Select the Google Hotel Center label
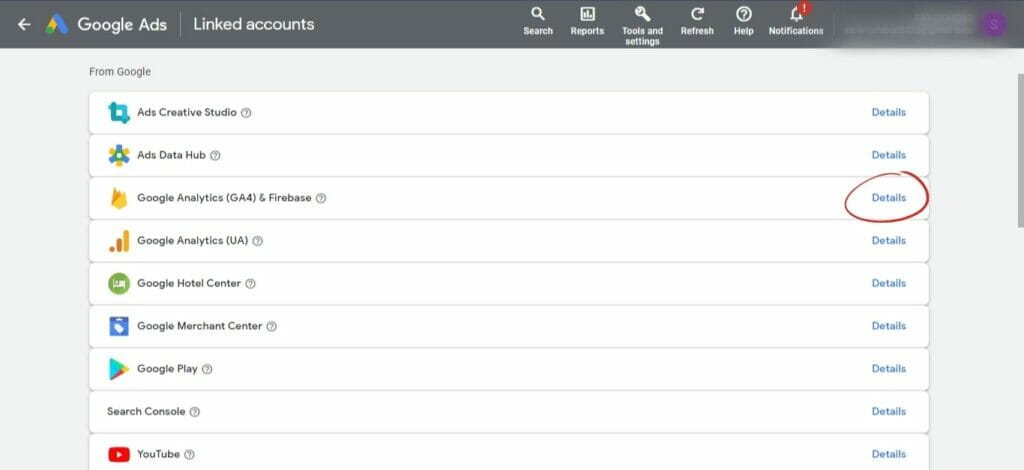This screenshot has height=470, width=1024. pos(189,283)
